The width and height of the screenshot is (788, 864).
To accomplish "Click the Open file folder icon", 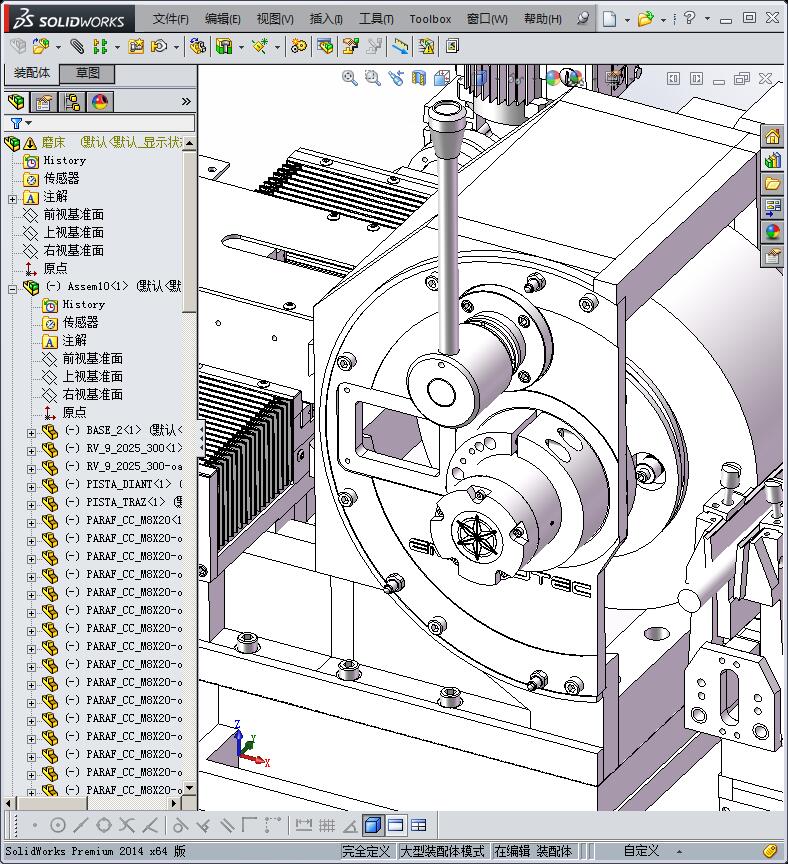I will tap(645, 19).
